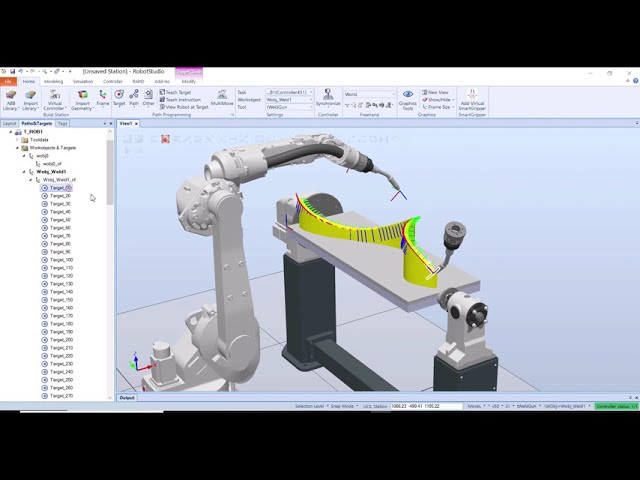Switch to the RAPID ribbon tab
Image resolution: width=640 pixels, height=480 pixels.
[138, 82]
